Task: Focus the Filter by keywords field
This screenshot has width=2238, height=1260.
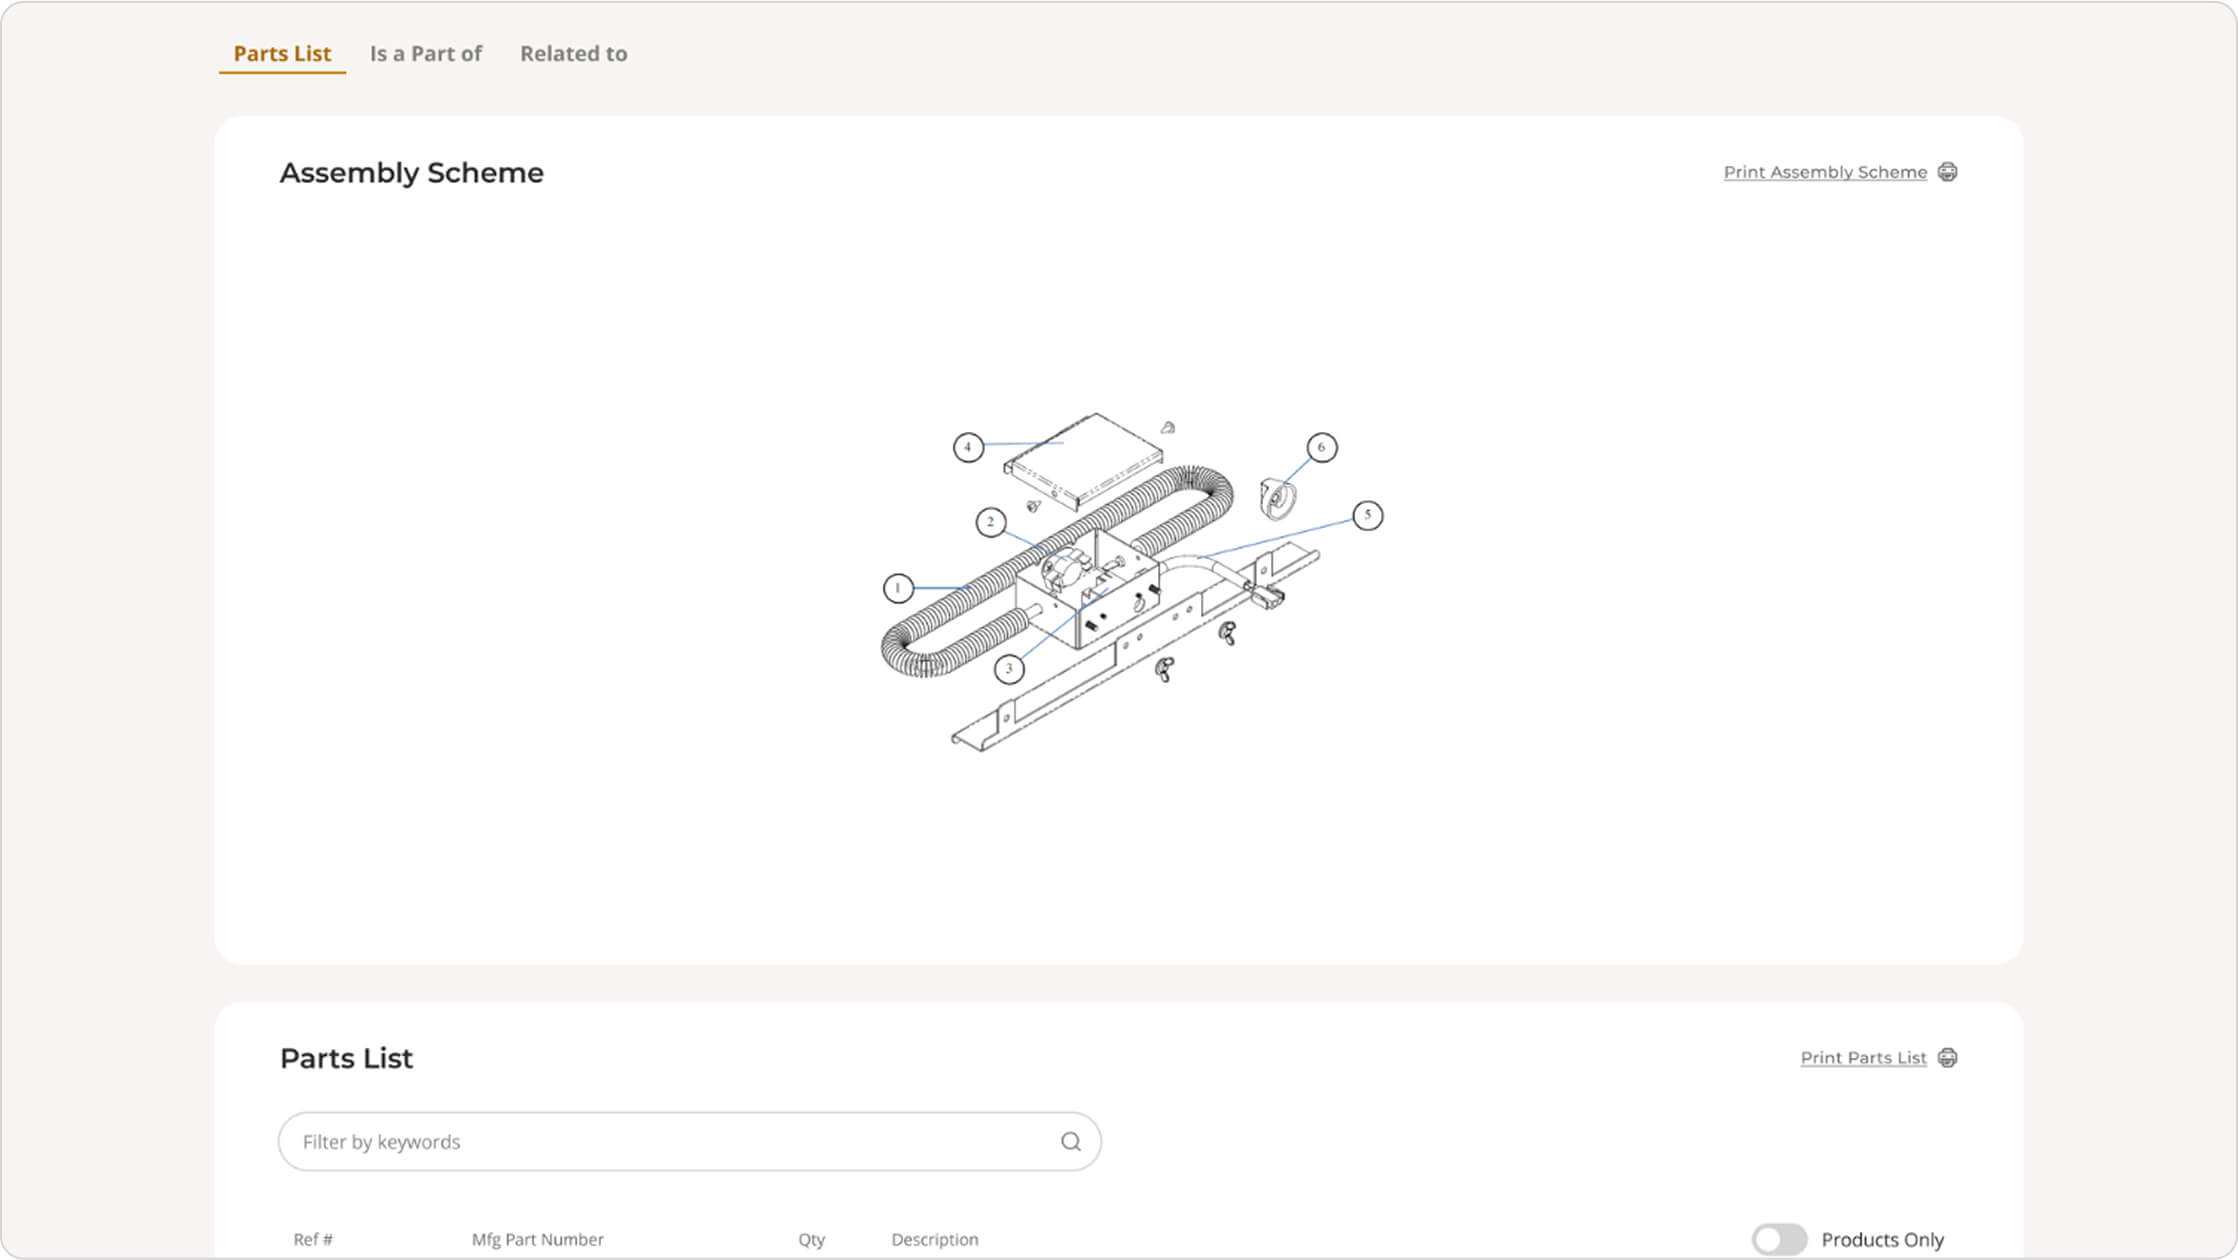Action: [689, 1142]
